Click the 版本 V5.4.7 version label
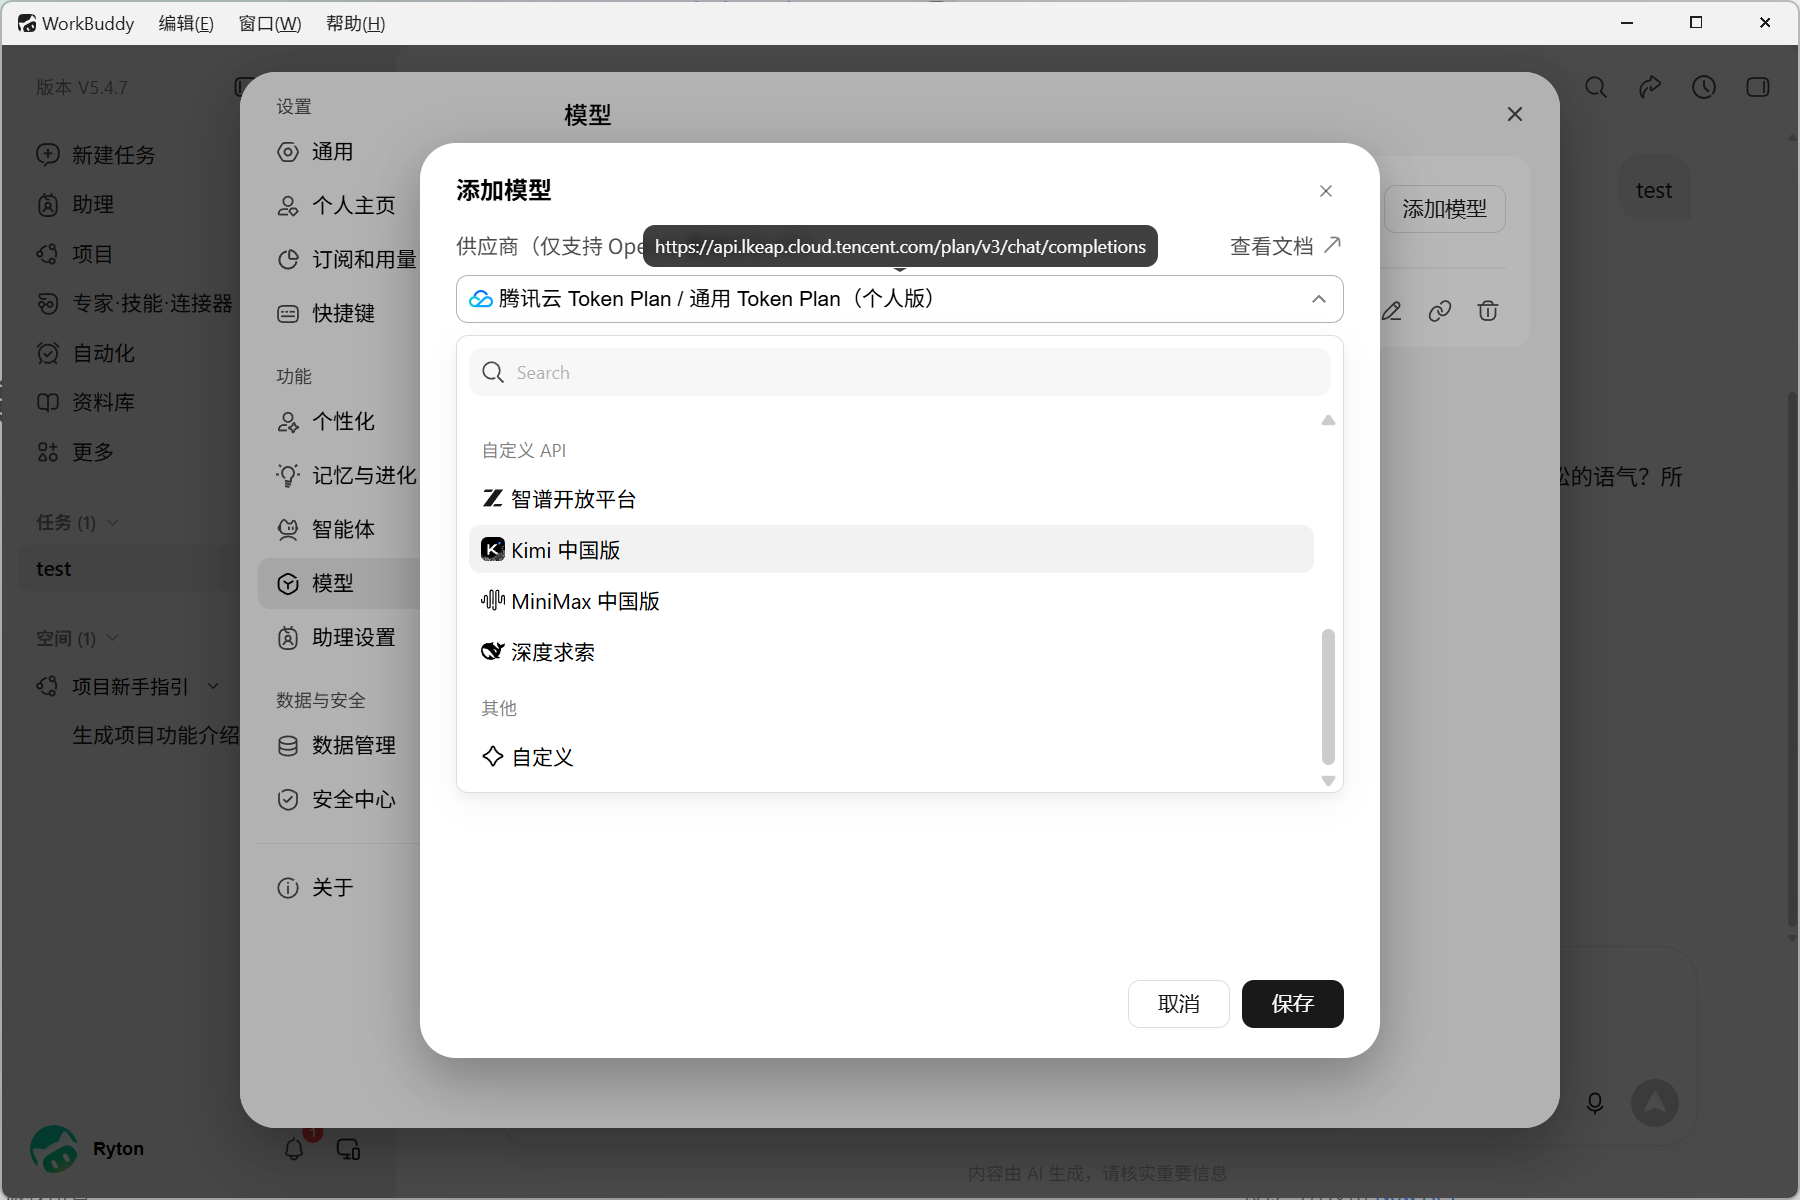1800x1200 pixels. click(82, 88)
